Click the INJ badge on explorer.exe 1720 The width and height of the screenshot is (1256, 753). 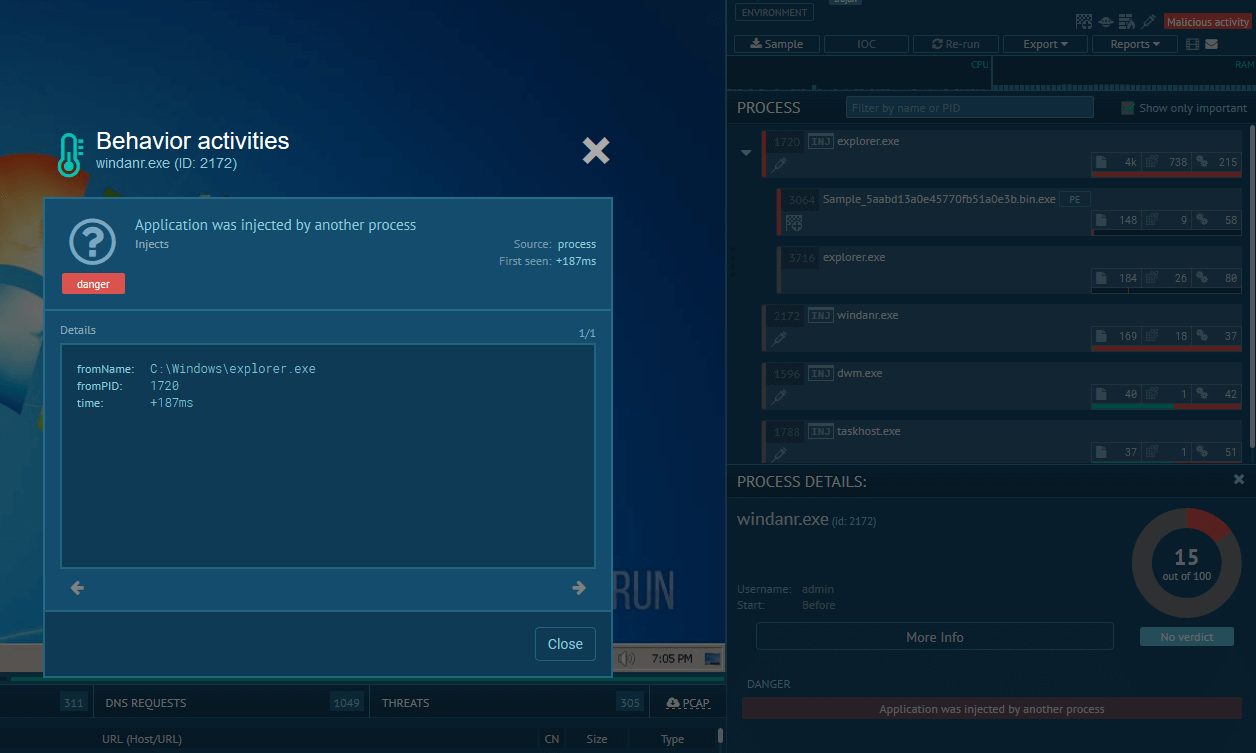pos(821,141)
